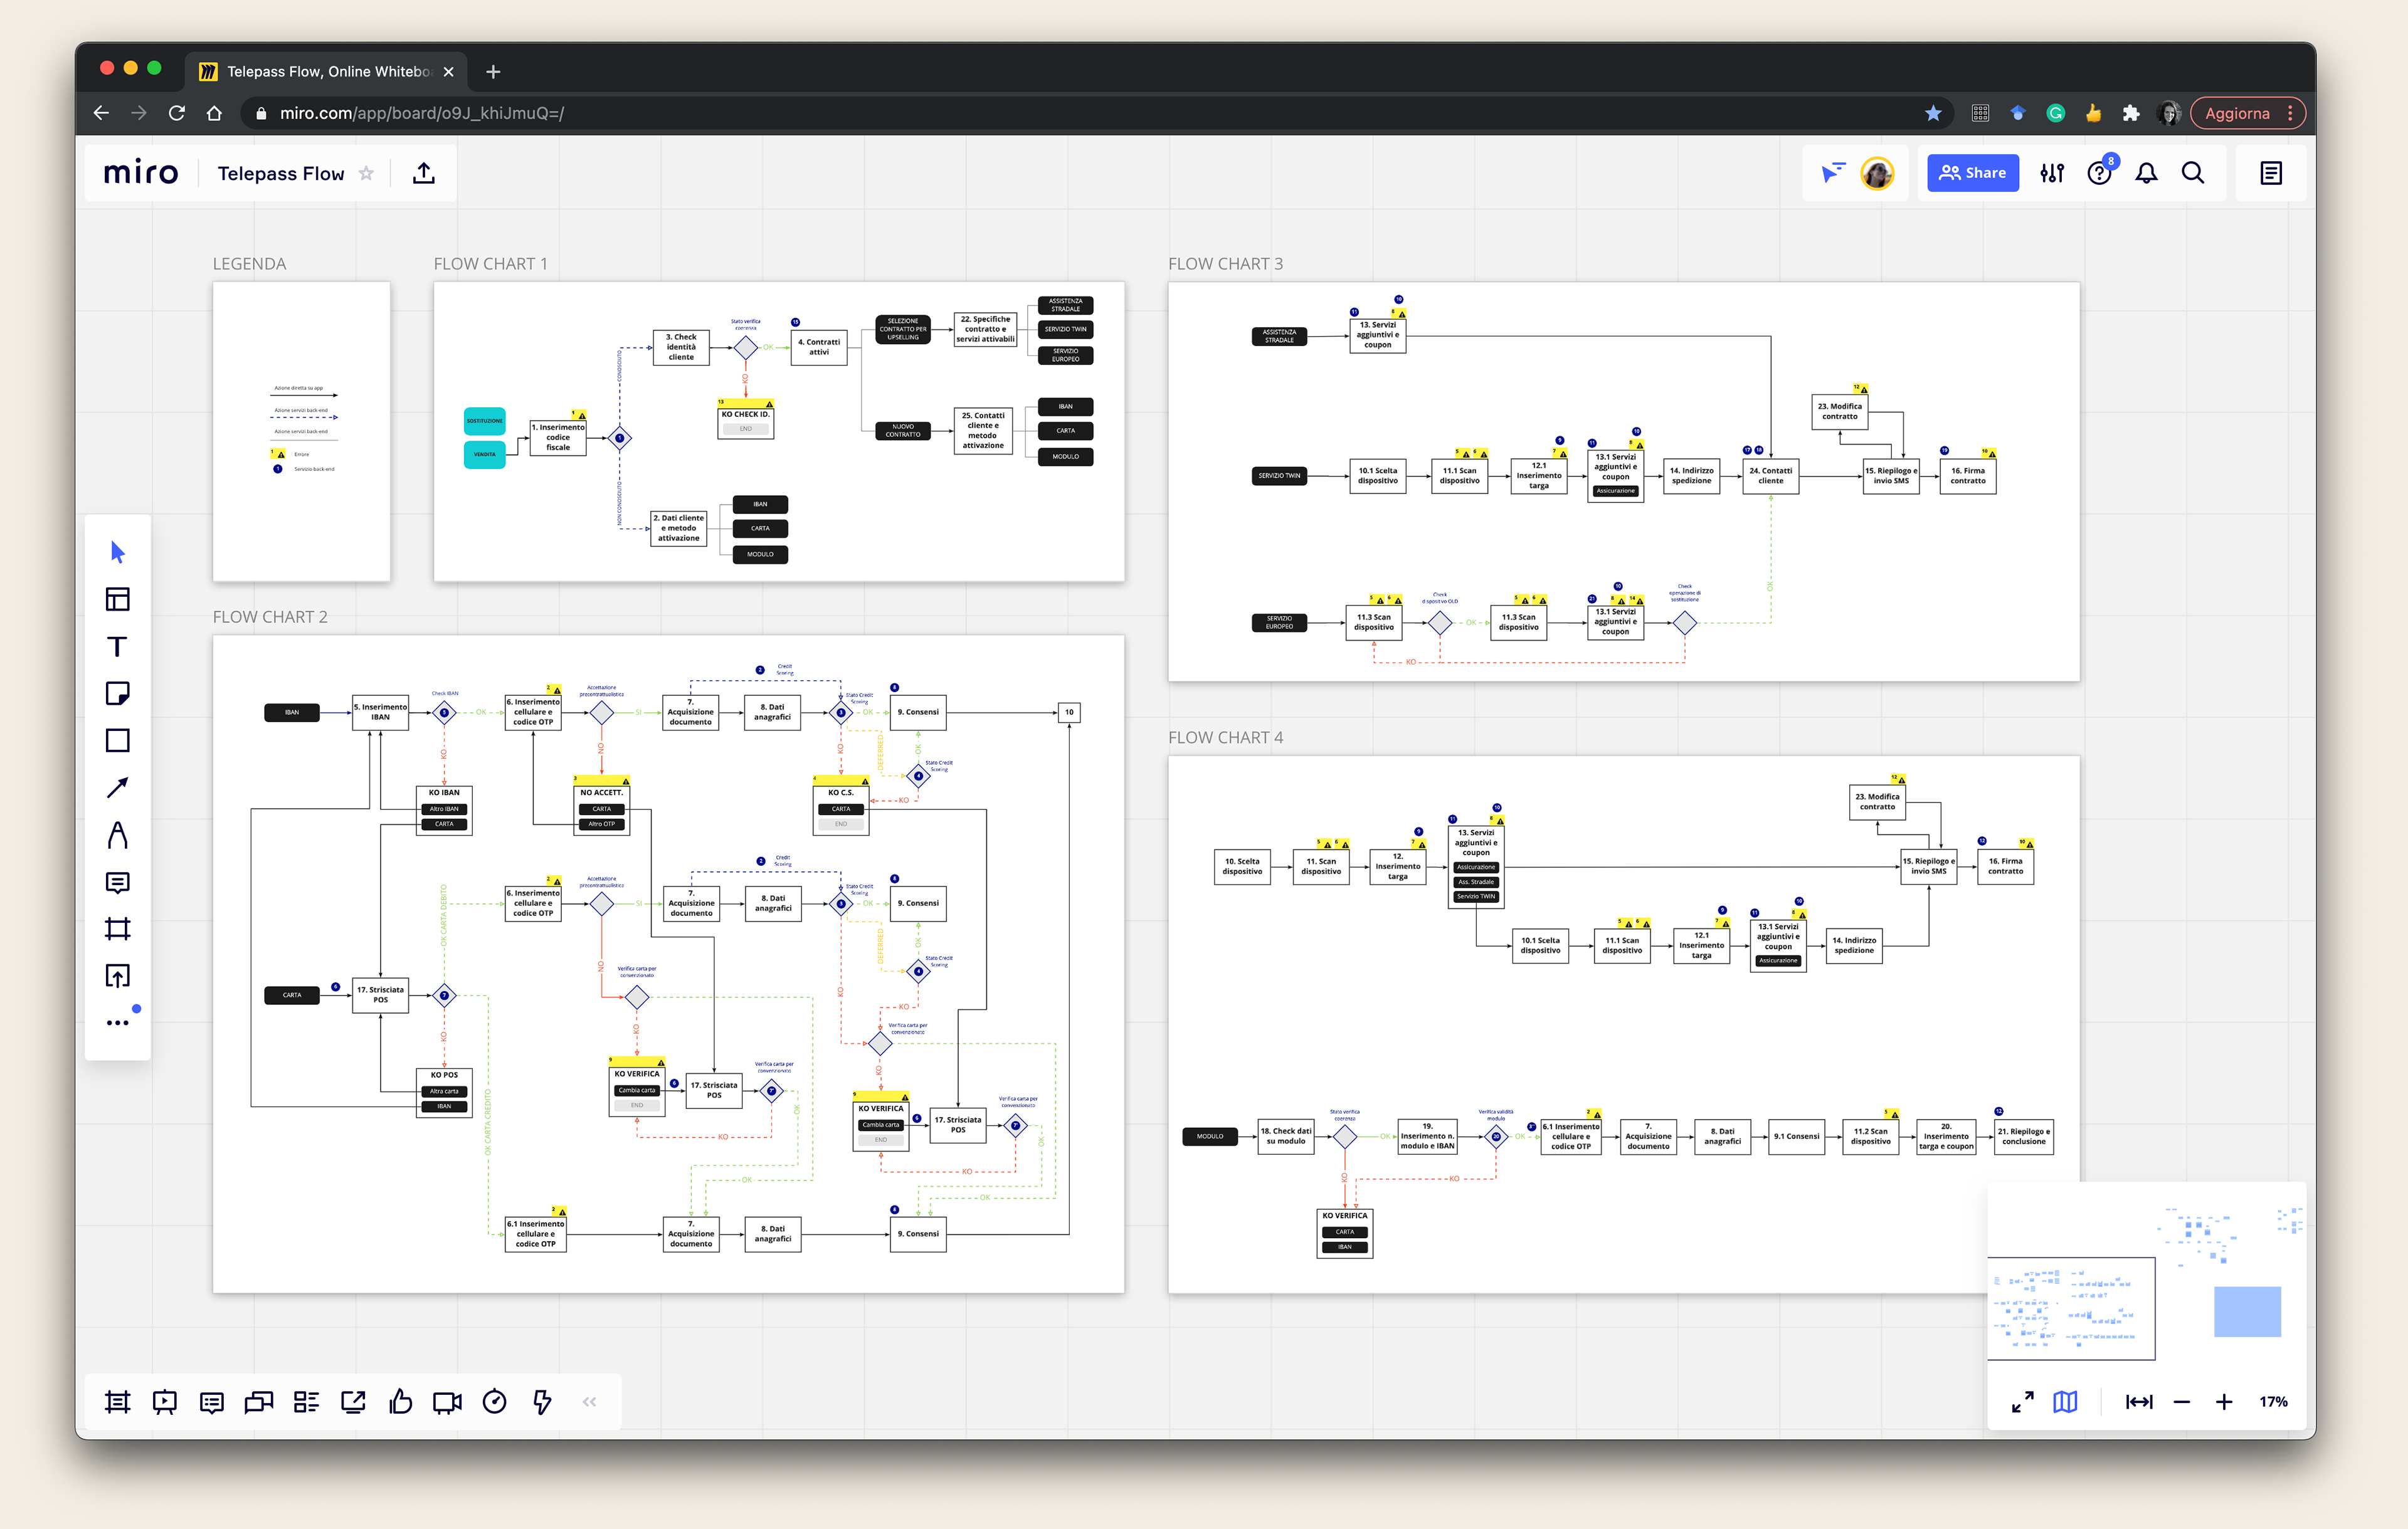Reload the browser page
The width and height of the screenshot is (2408, 1529).
176,113
